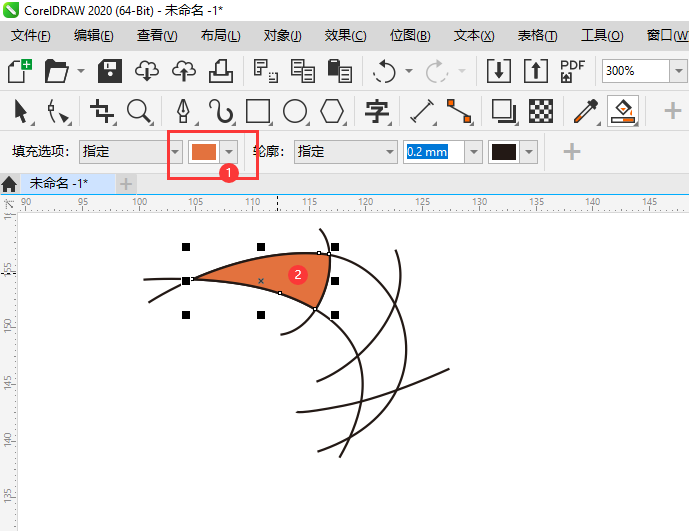Select the Zoom magnifier tool

pos(139,111)
